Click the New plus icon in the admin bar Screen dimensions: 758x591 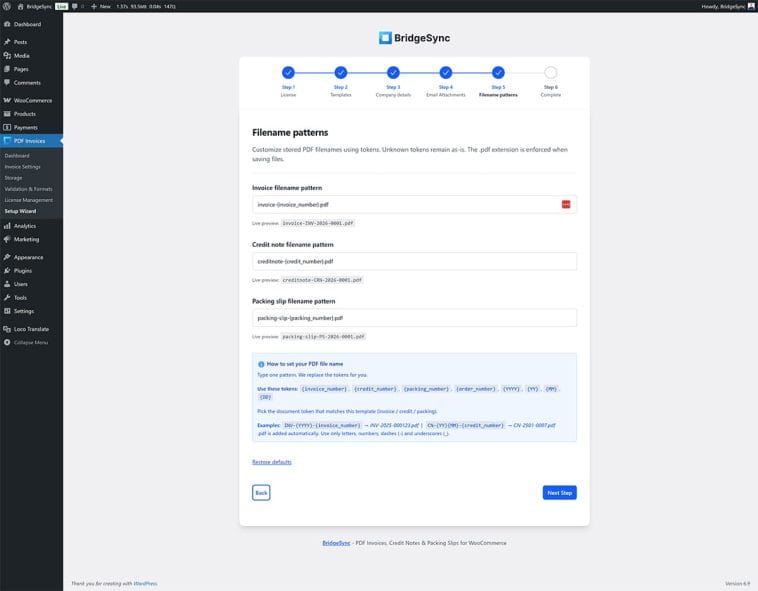pyautogui.click(x=94, y=6)
